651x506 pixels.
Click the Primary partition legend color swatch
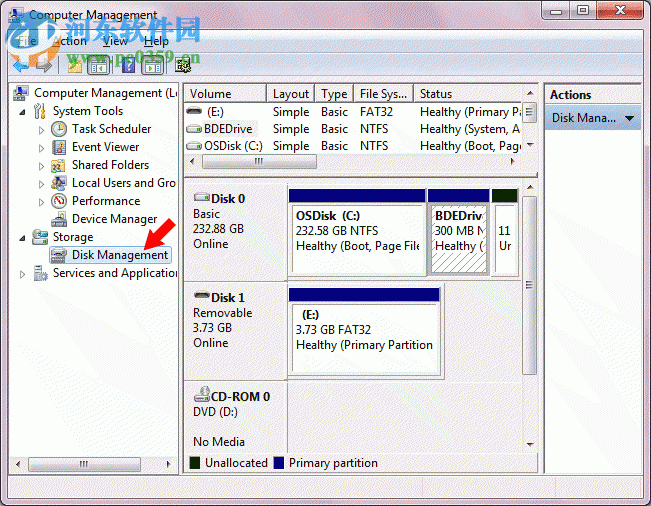pyautogui.click(x=279, y=463)
